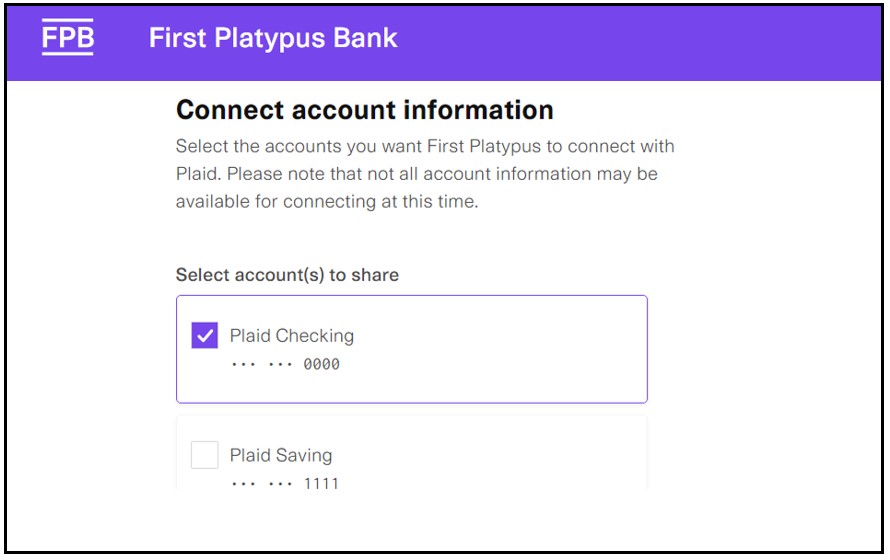Click the FPB logo icon
The width and height of the screenshot is (890, 560).
(x=68, y=37)
